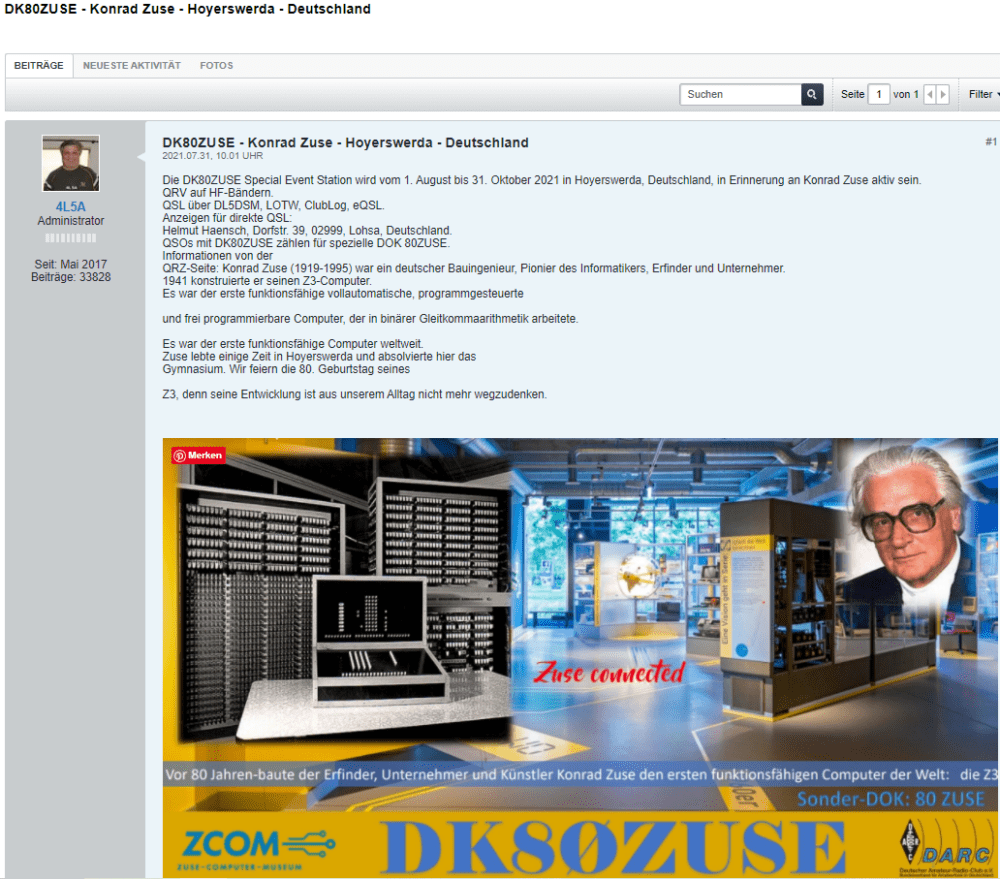Open the Filter dropdown
The width and height of the screenshot is (1000, 879).
click(x=983, y=94)
